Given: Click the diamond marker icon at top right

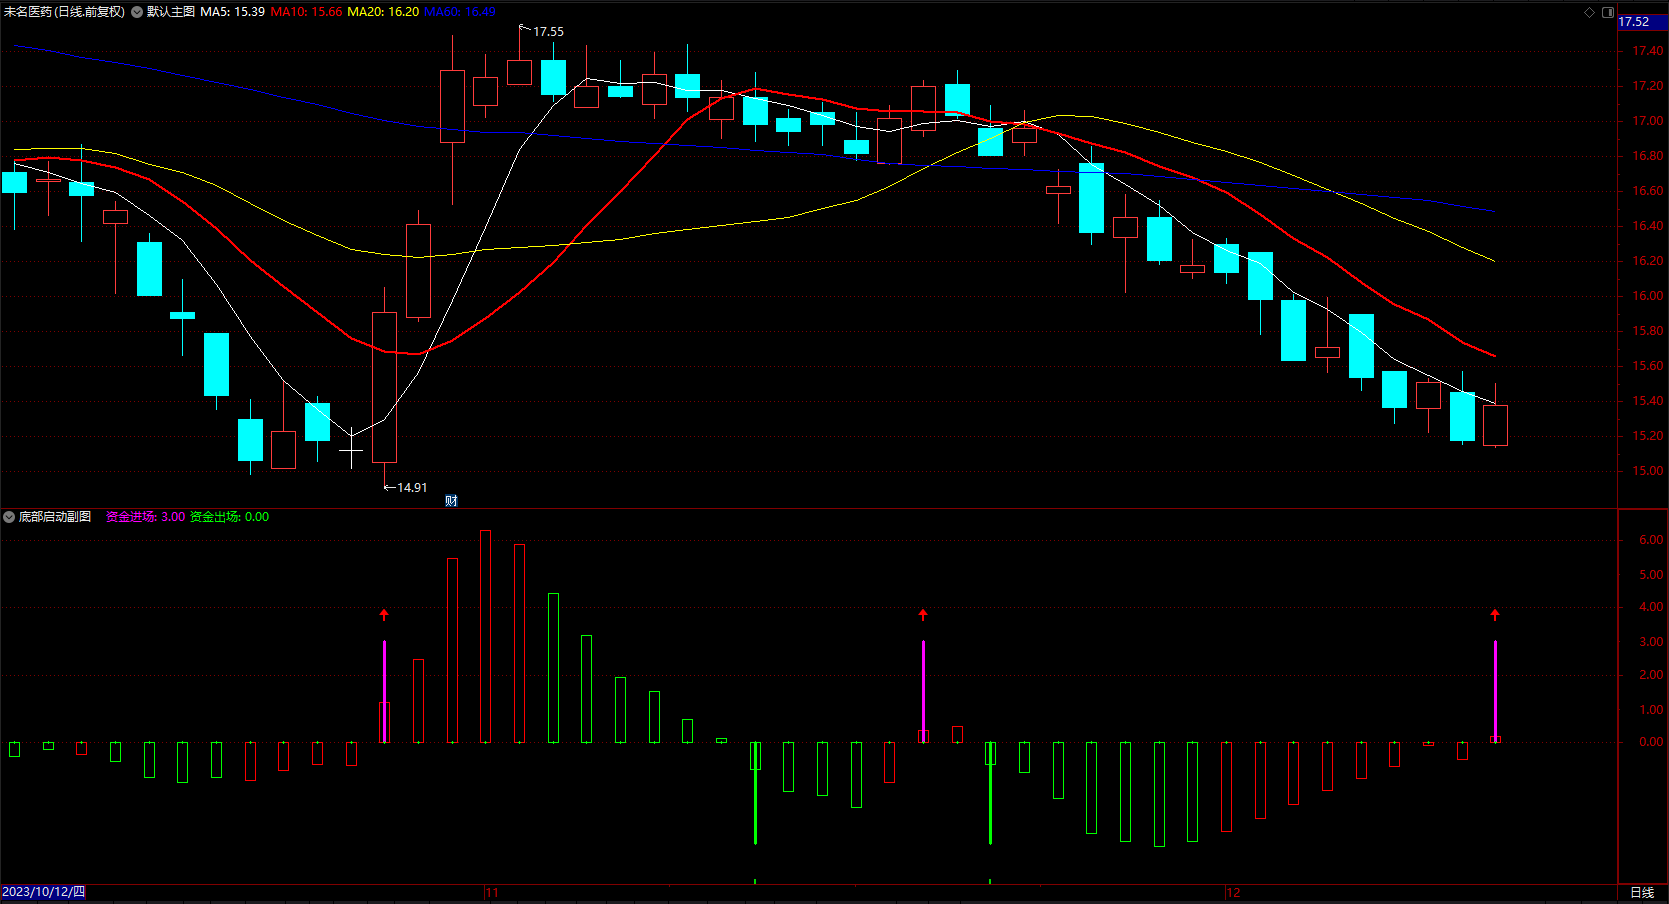Looking at the screenshot, I should pyautogui.click(x=1590, y=12).
